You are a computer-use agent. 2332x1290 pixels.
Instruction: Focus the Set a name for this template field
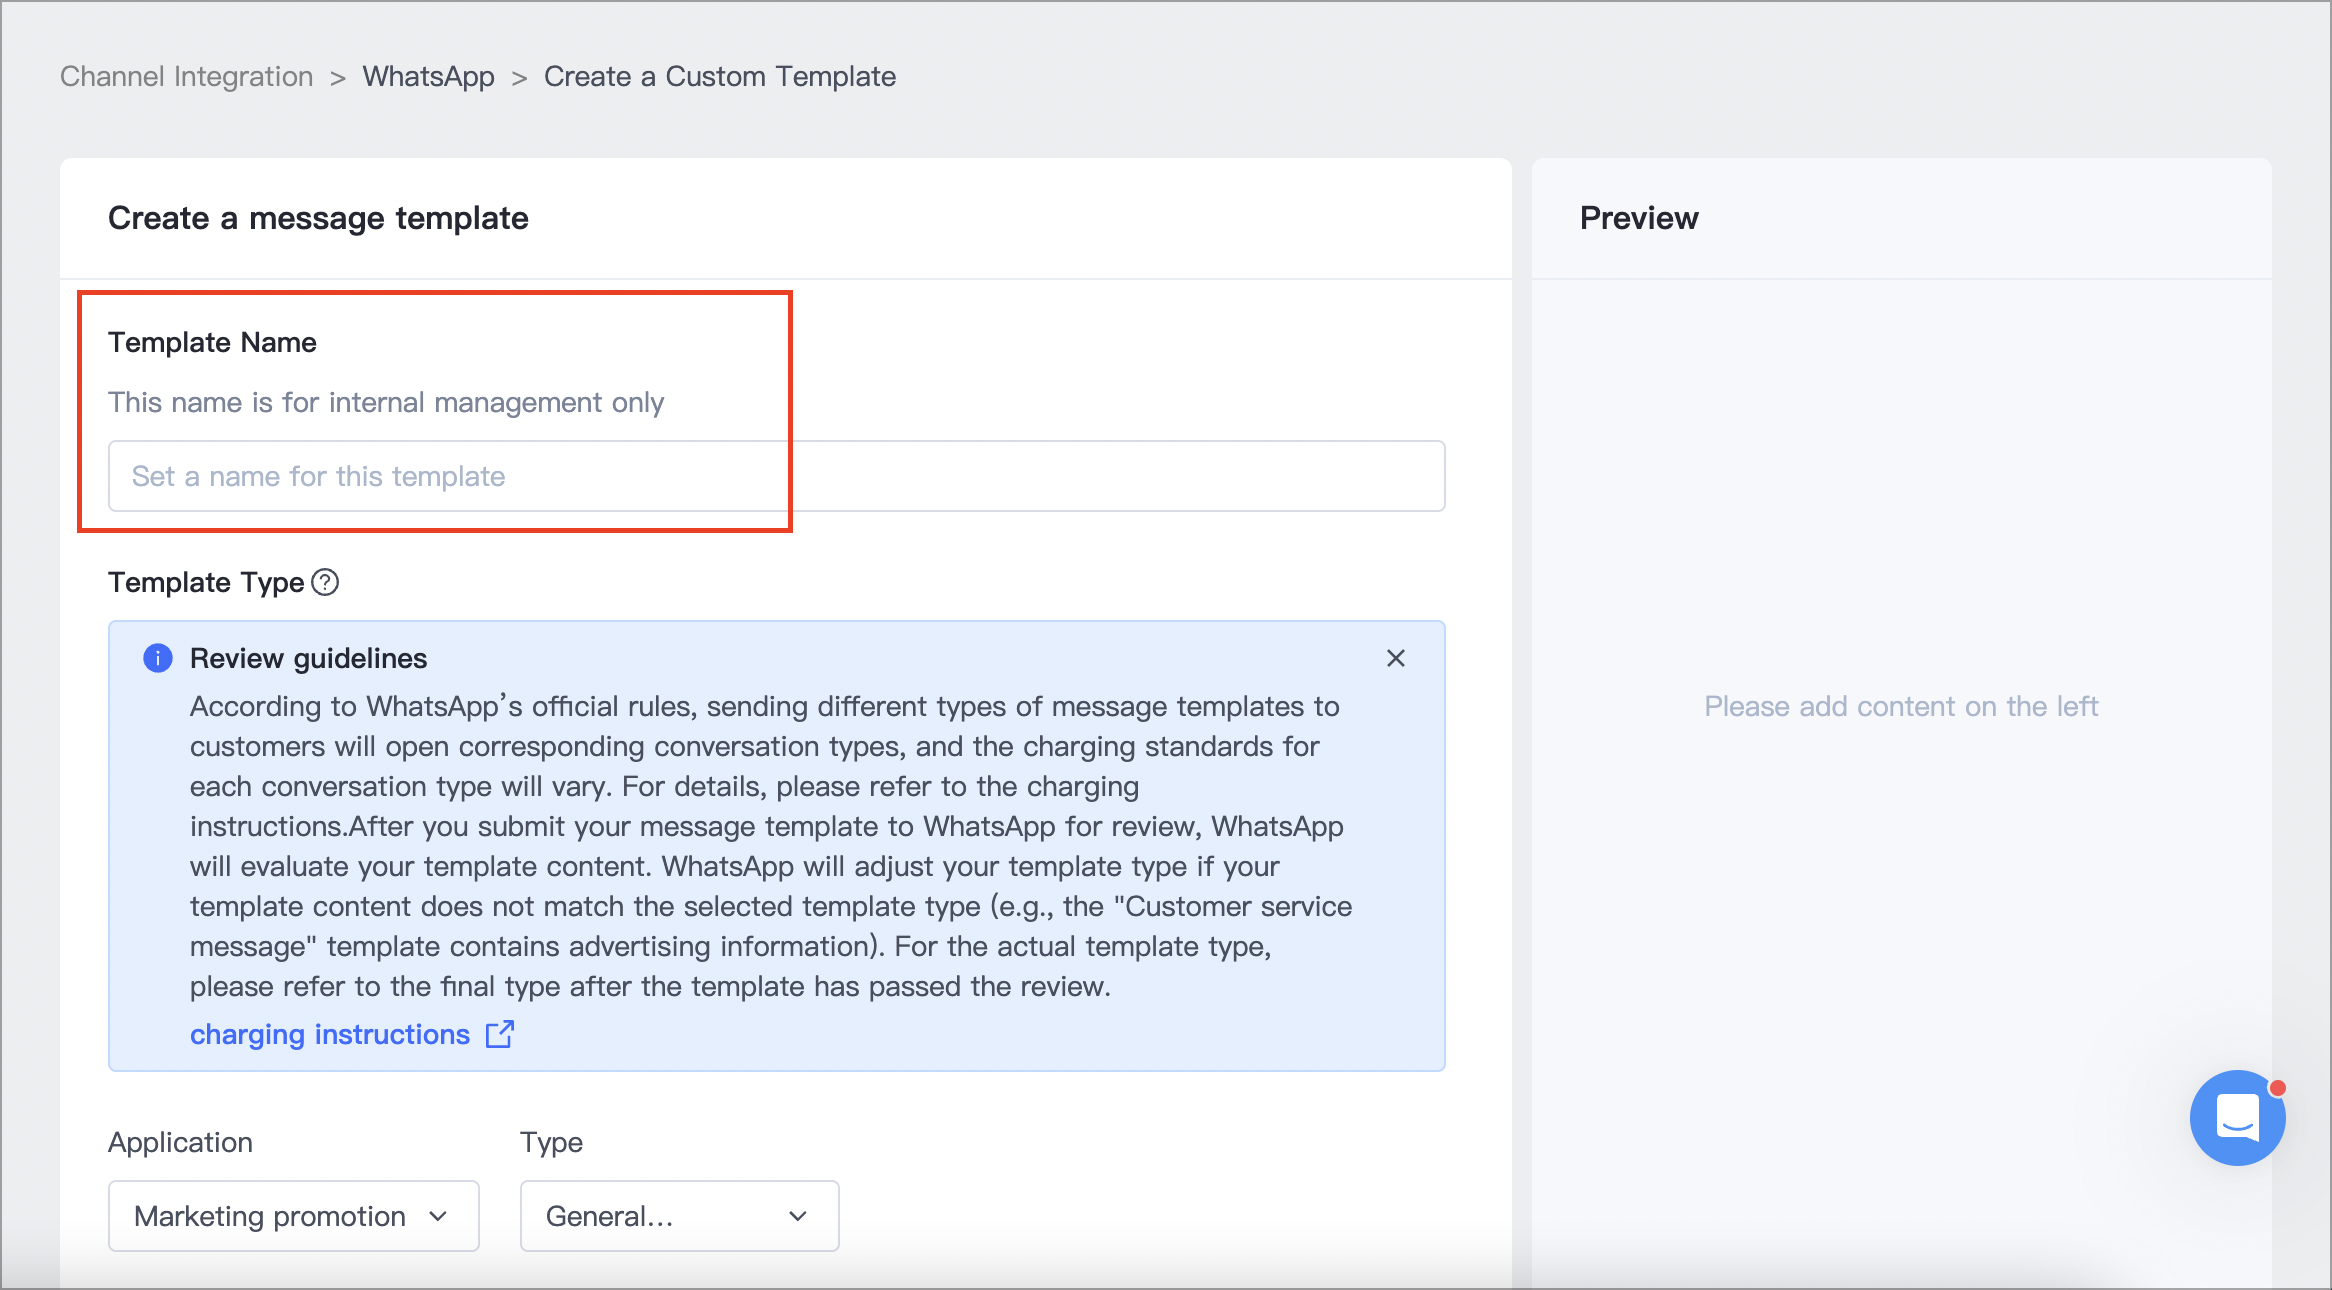pyautogui.click(x=777, y=476)
